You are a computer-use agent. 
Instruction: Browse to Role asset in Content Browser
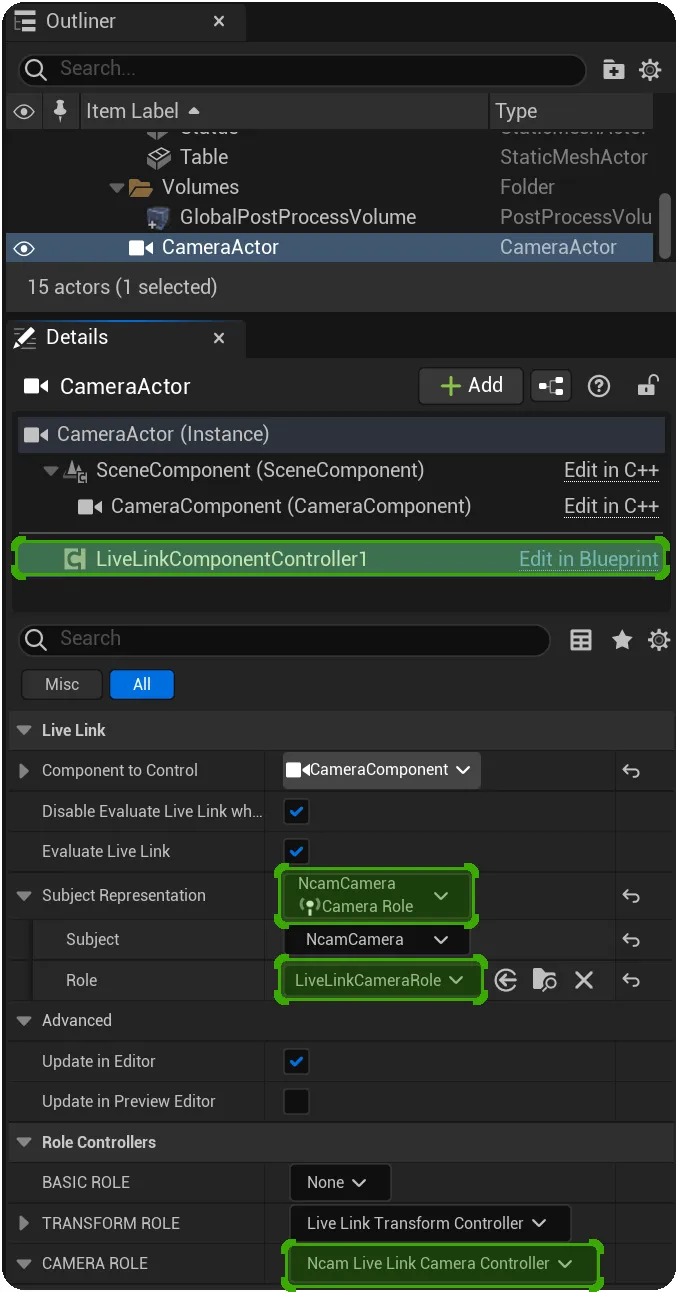pos(544,981)
